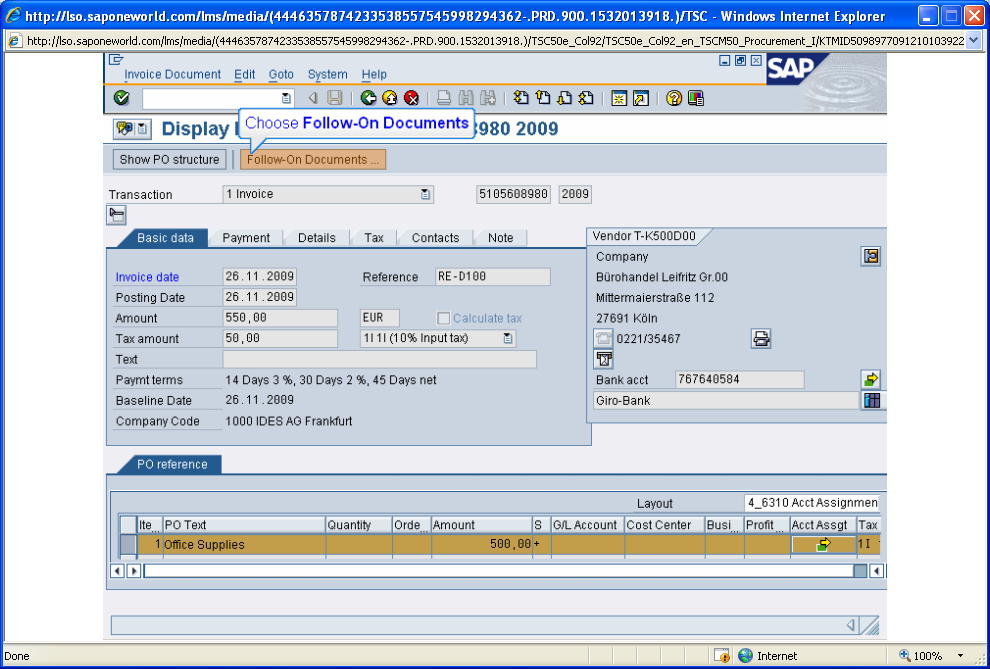Expand the browser address bar dropdown
Screen dimensions: 990x669
point(973,41)
